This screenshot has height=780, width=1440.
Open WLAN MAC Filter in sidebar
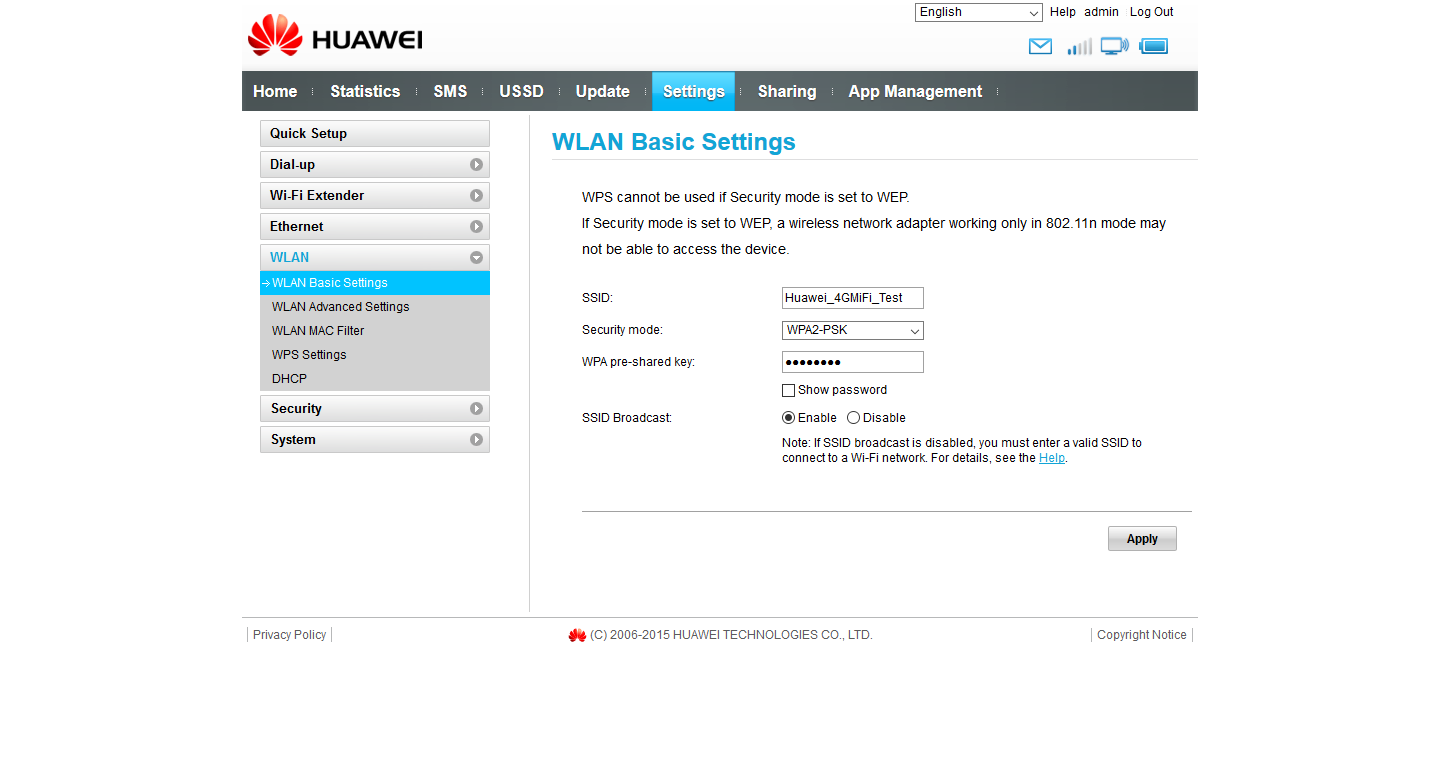pyautogui.click(x=318, y=331)
